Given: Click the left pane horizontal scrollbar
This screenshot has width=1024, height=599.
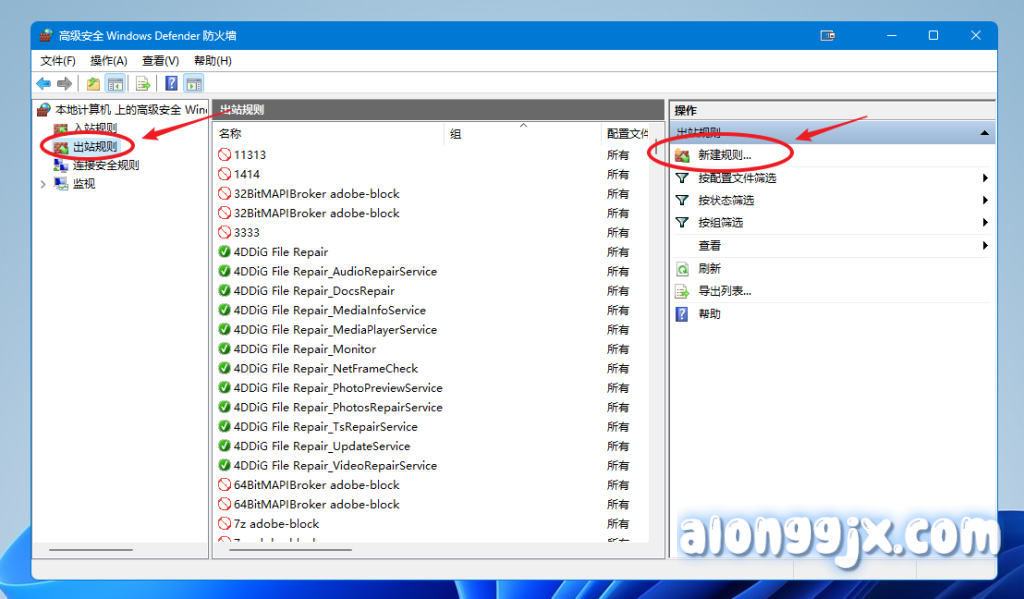Looking at the screenshot, I should 91,549.
